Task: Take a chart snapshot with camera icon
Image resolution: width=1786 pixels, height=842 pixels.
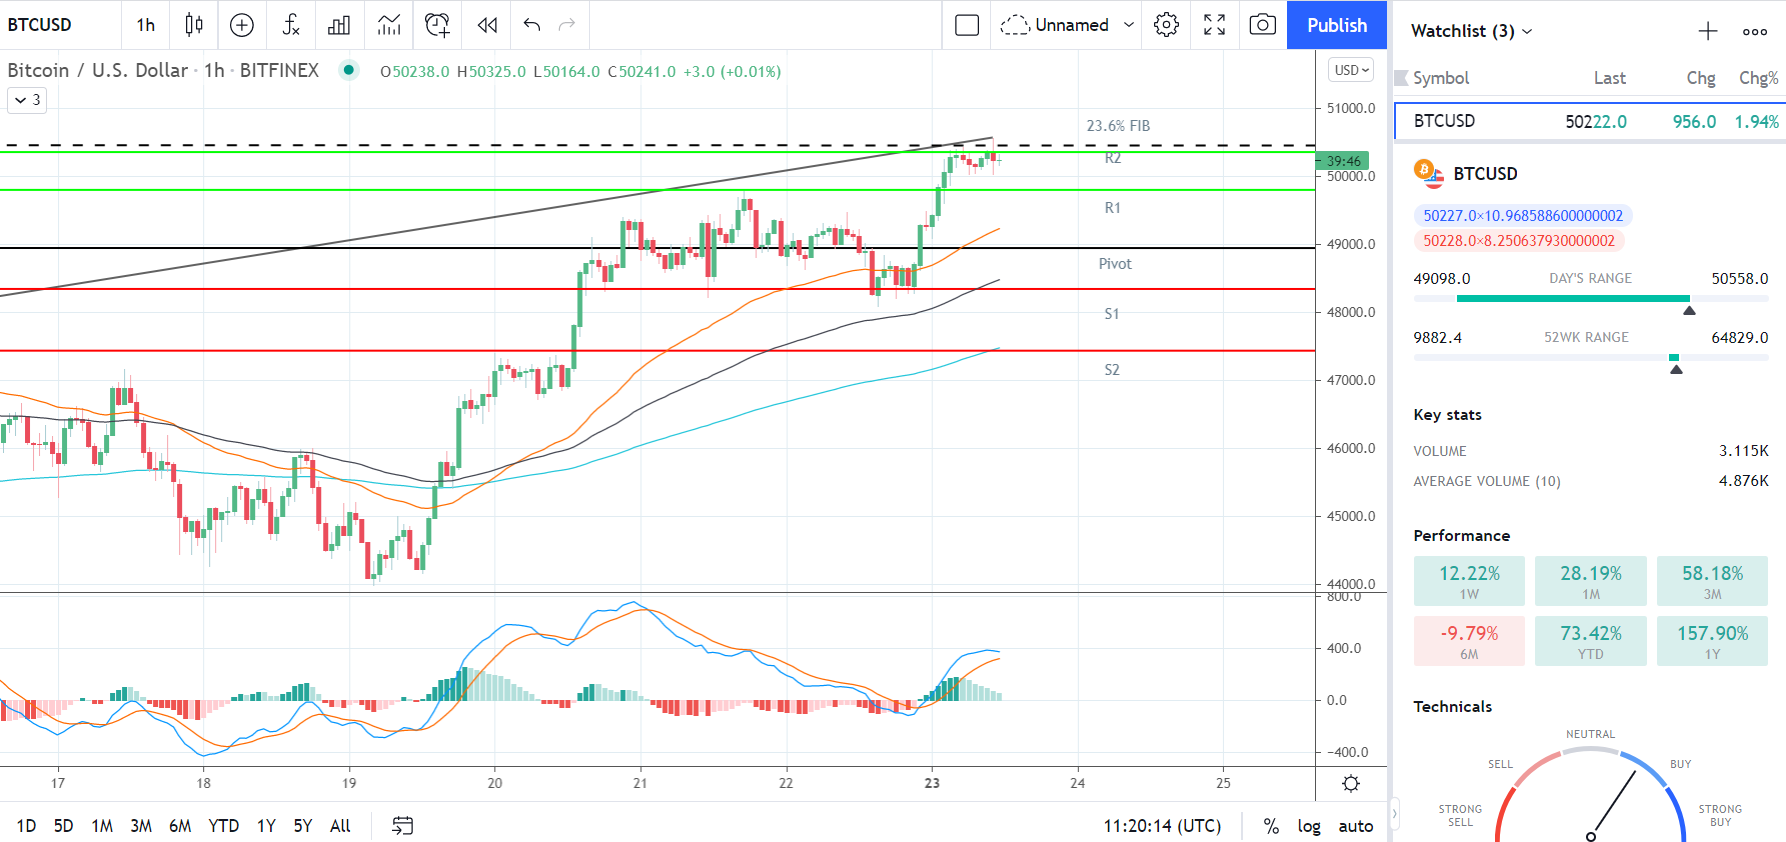Action: (x=1263, y=25)
